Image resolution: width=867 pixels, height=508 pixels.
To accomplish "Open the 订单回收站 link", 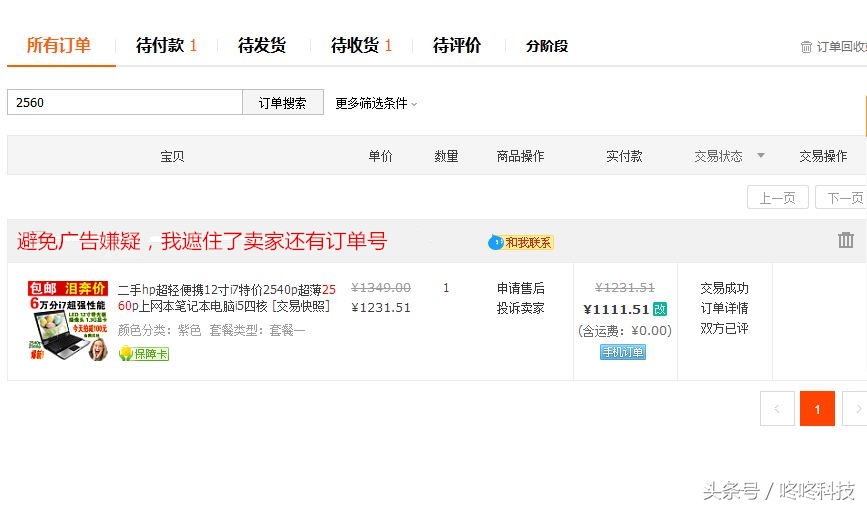I will 834,47.
